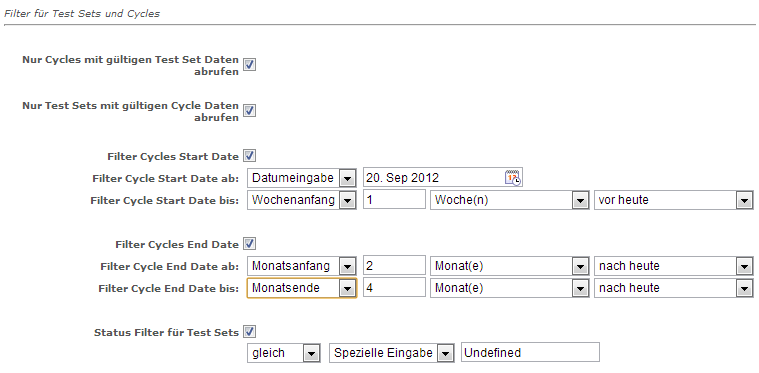The height and width of the screenshot is (373, 759).
Task: Click the 'Filter Cycles End Date' label
Action: [177, 245]
